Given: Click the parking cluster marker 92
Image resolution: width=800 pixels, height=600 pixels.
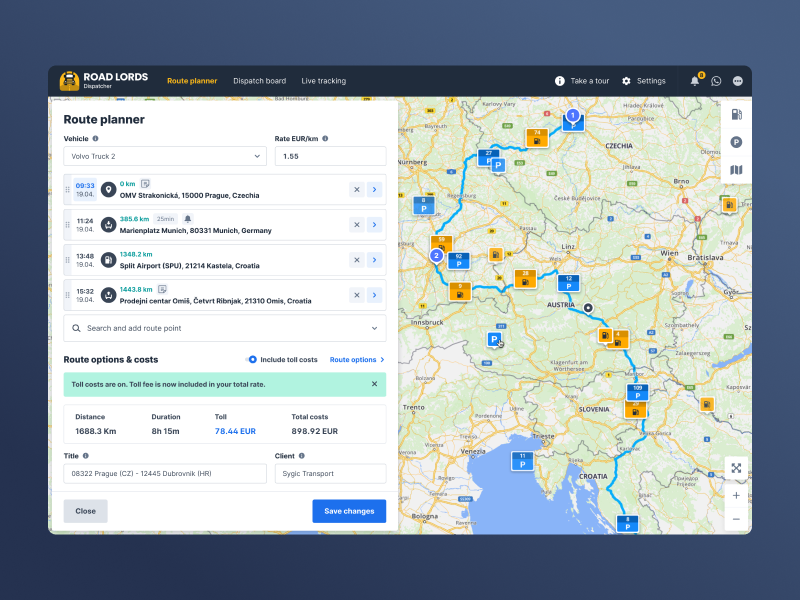Looking at the screenshot, I should (x=459, y=261).
